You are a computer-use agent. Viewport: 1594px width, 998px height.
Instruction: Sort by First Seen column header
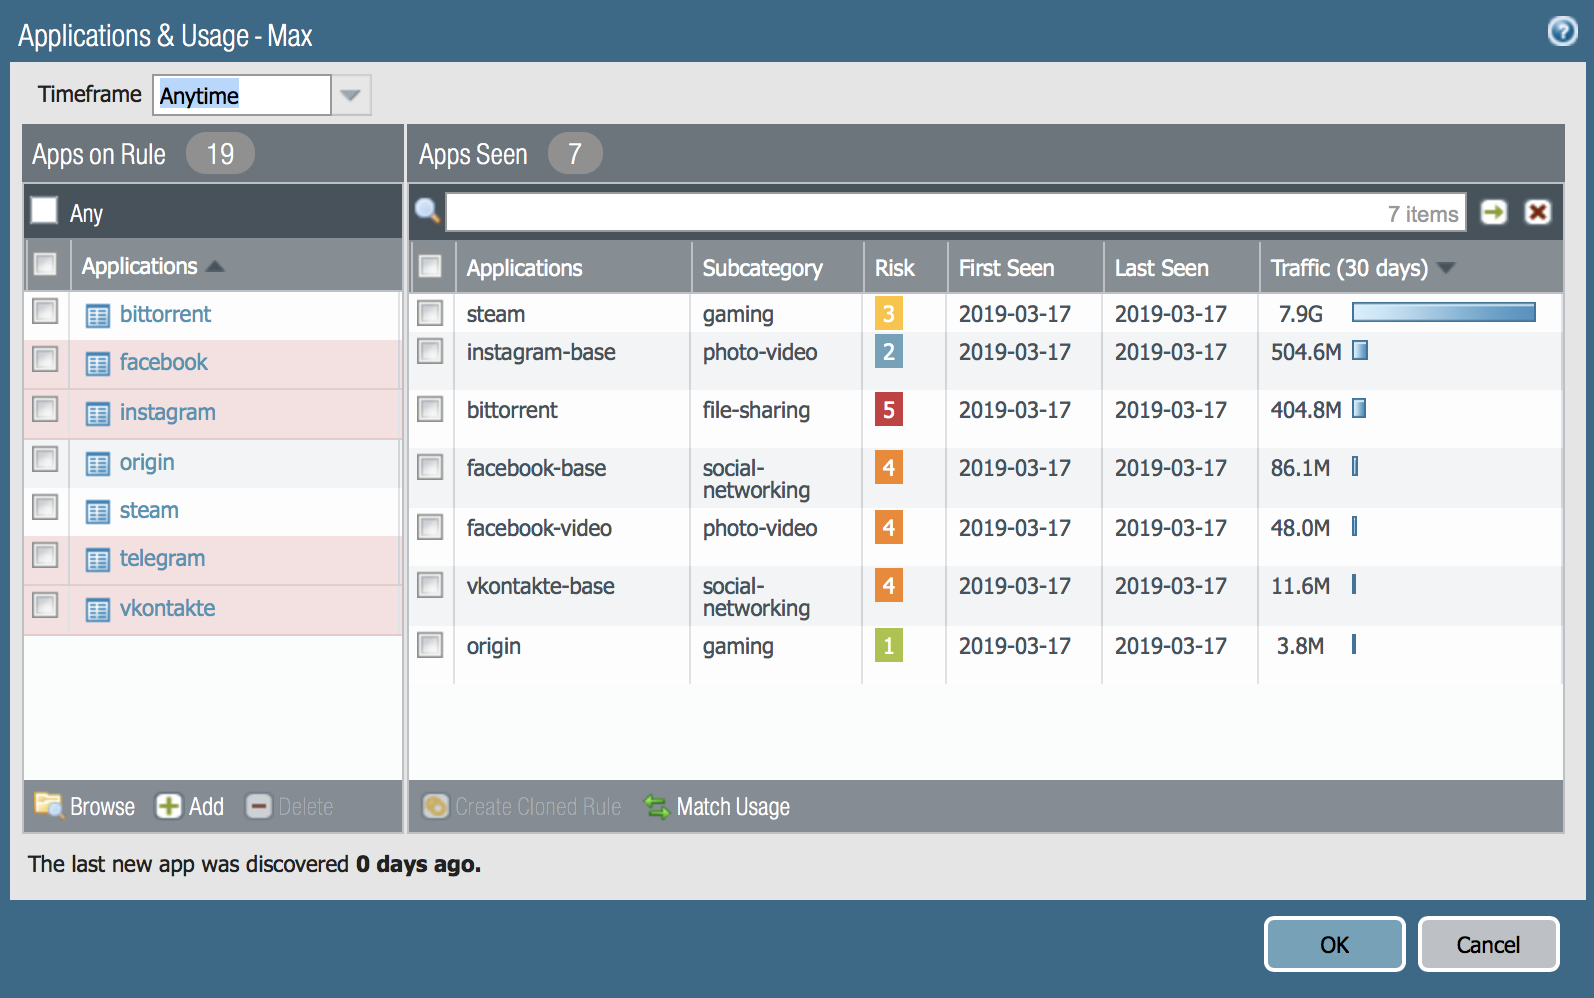pos(1025,268)
